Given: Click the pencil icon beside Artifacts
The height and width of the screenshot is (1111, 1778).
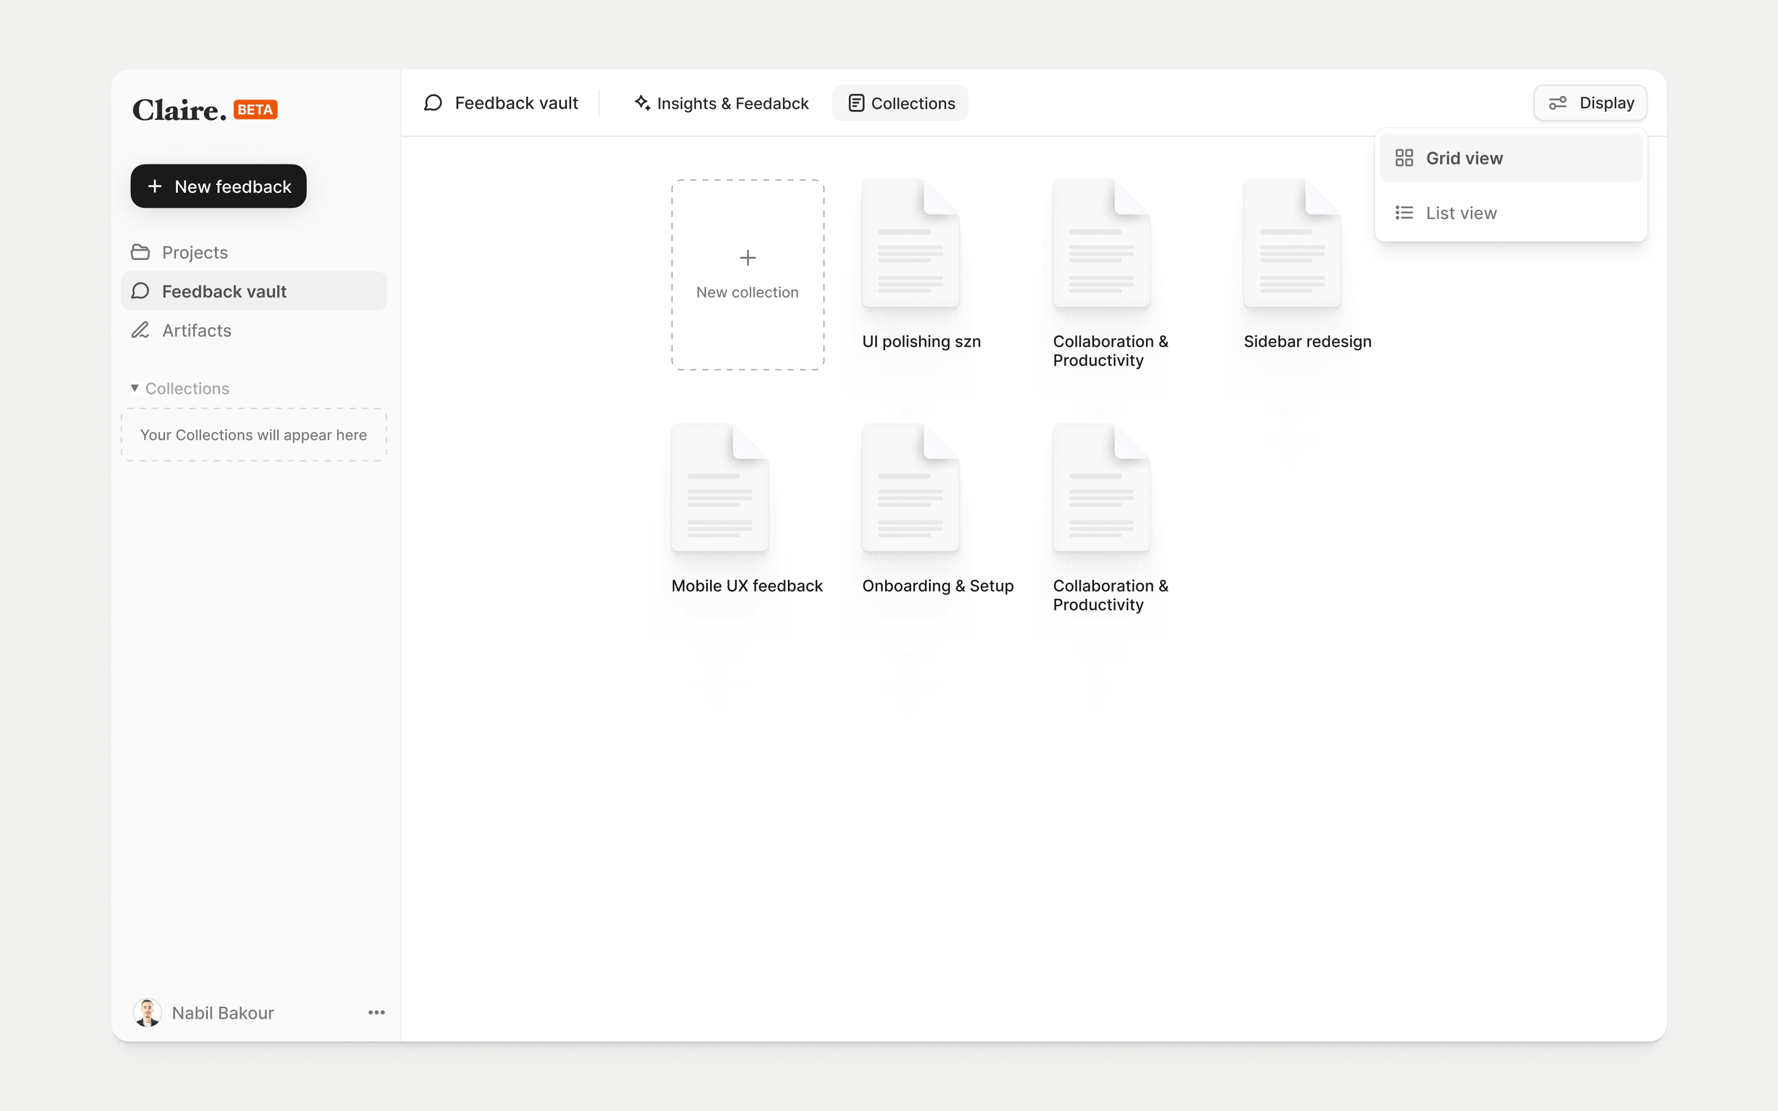Looking at the screenshot, I should [x=141, y=330].
